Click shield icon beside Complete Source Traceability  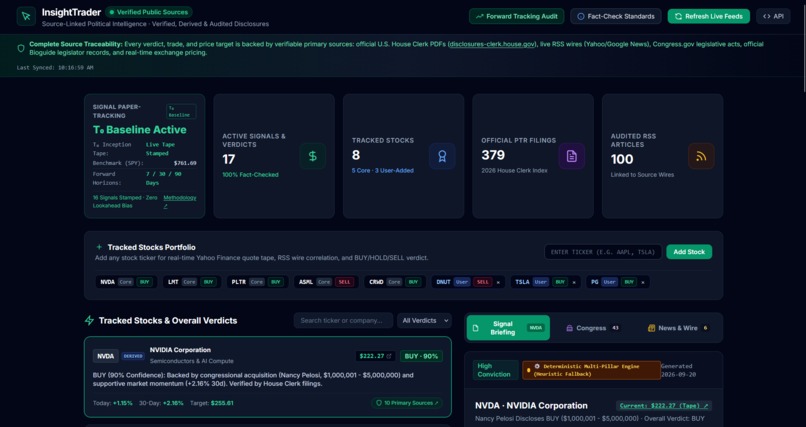[21, 48]
